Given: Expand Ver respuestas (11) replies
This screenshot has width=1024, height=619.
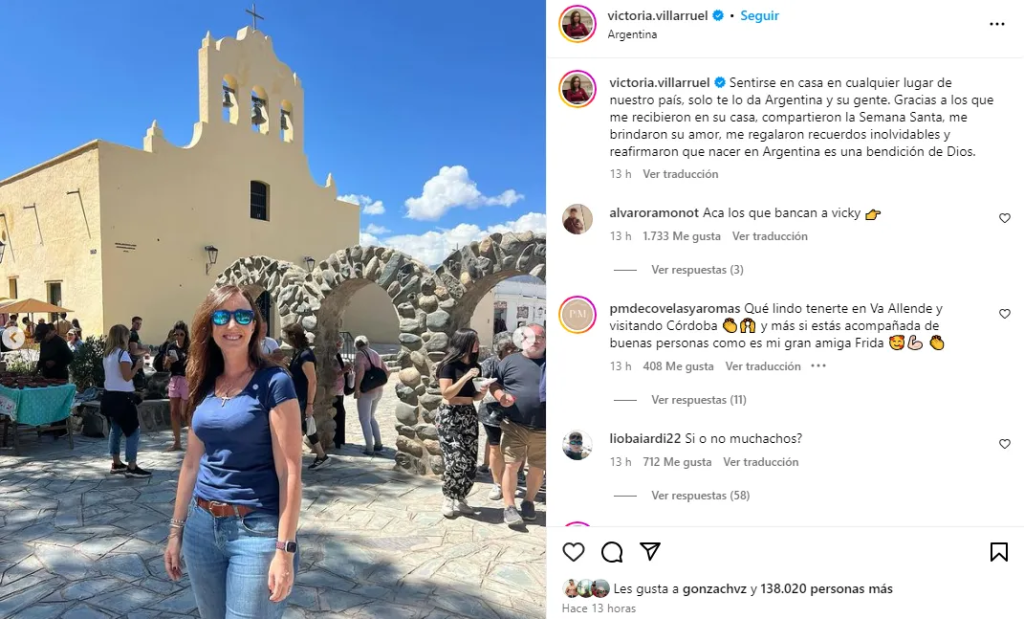Looking at the screenshot, I should (698, 400).
